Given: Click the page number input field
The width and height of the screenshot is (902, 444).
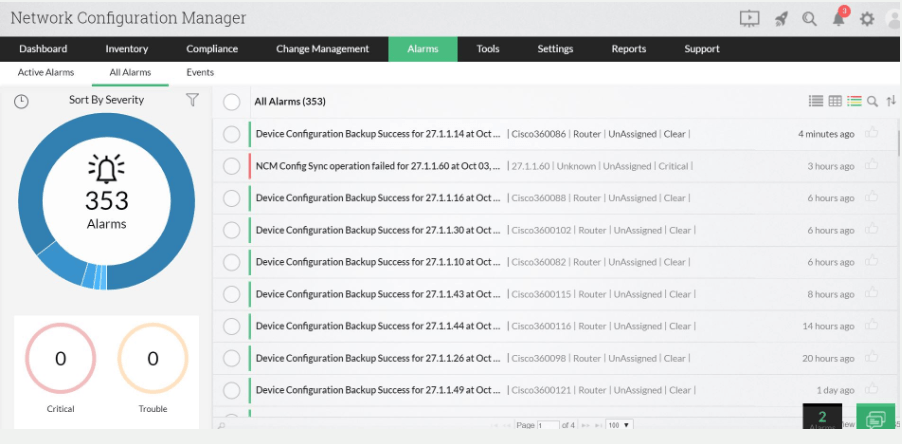Looking at the screenshot, I should pos(548,425).
